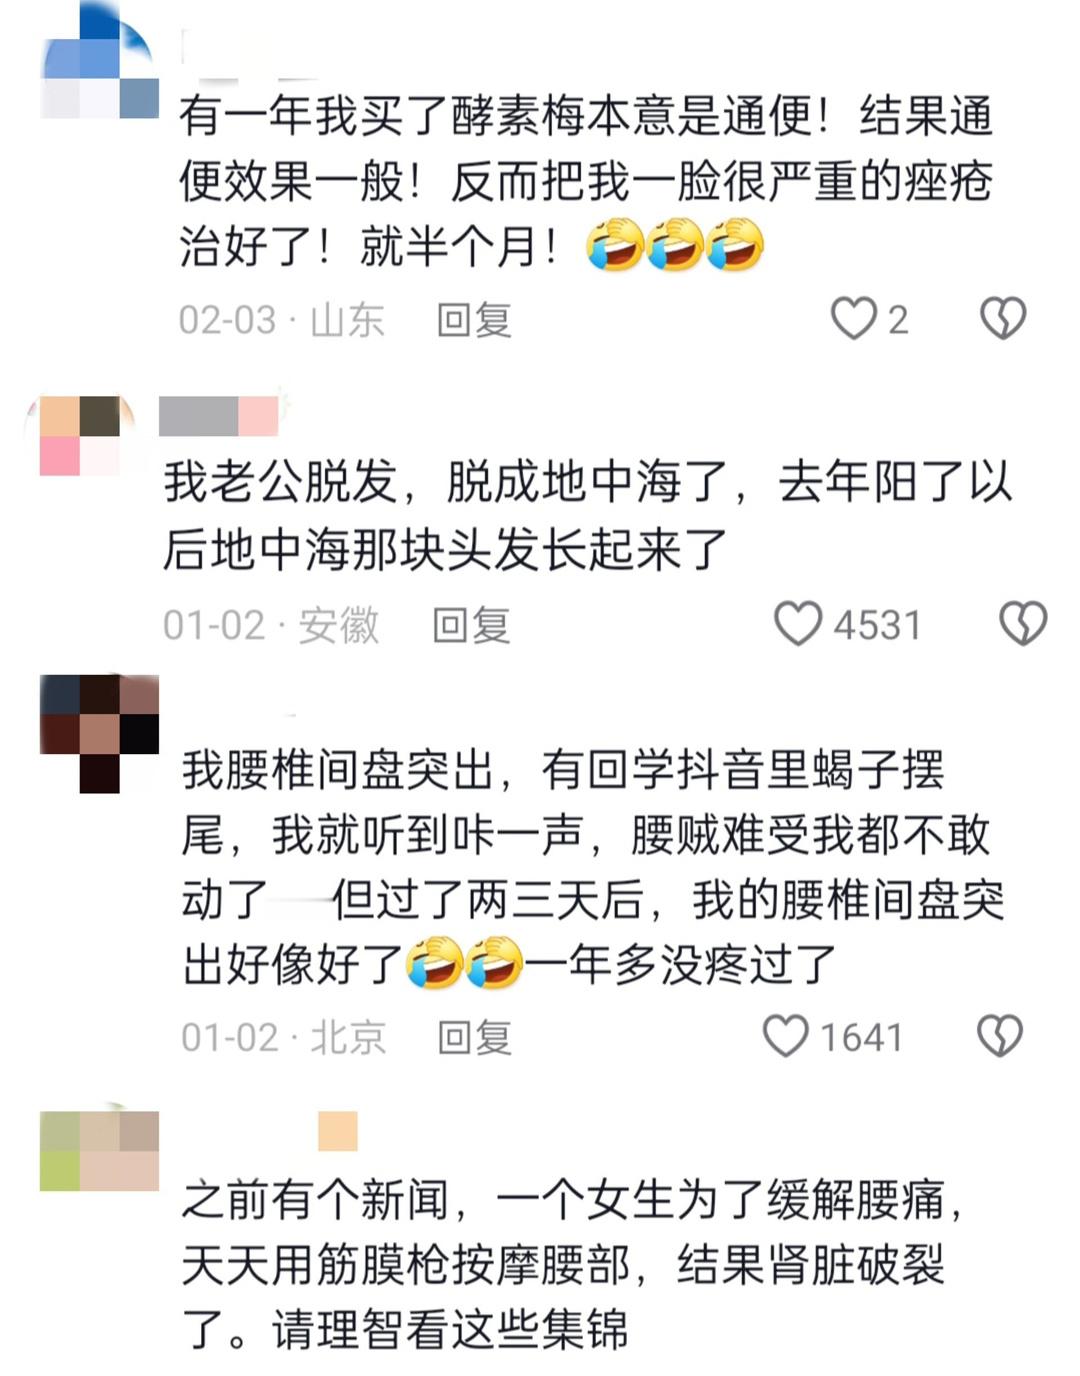Reply to the Anhui hair-loss comment (回复)
The height and width of the screenshot is (1376, 1080).
tap(471, 626)
